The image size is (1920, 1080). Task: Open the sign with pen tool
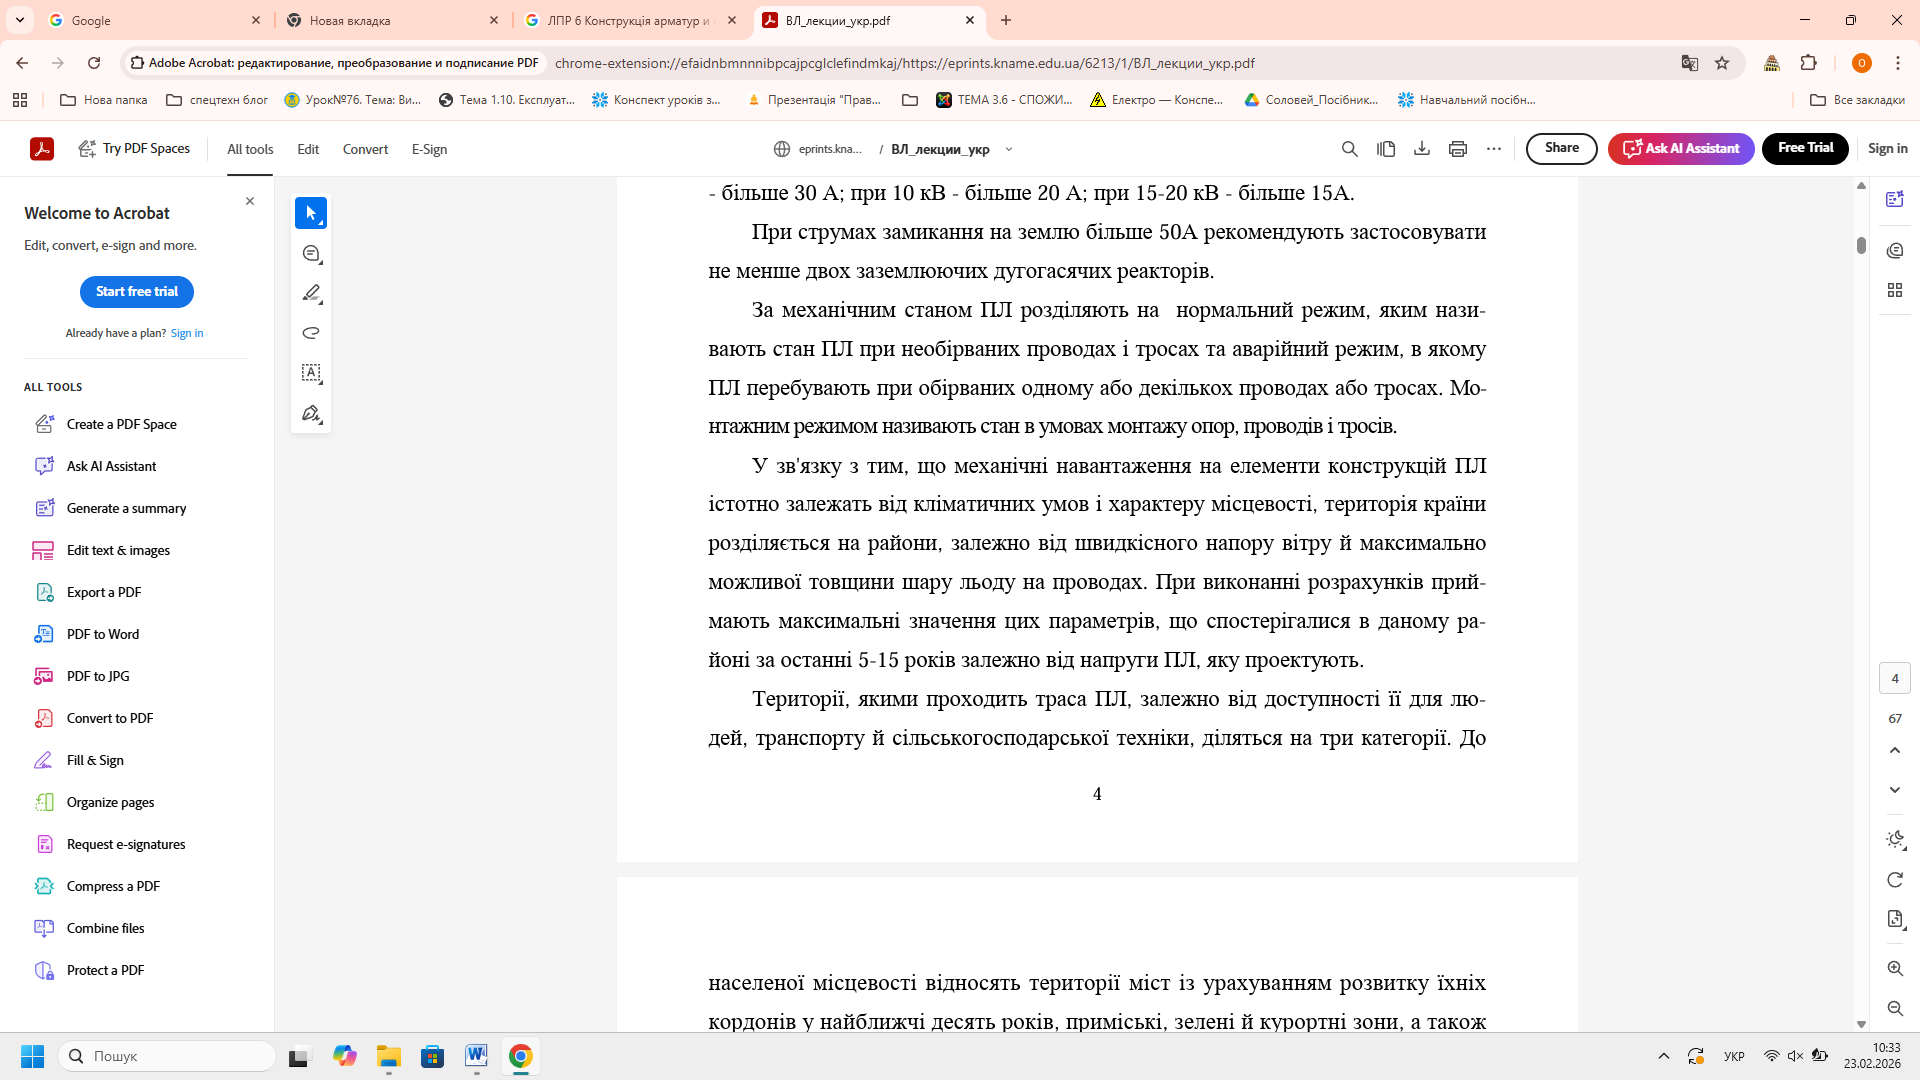(x=311, y=414)
